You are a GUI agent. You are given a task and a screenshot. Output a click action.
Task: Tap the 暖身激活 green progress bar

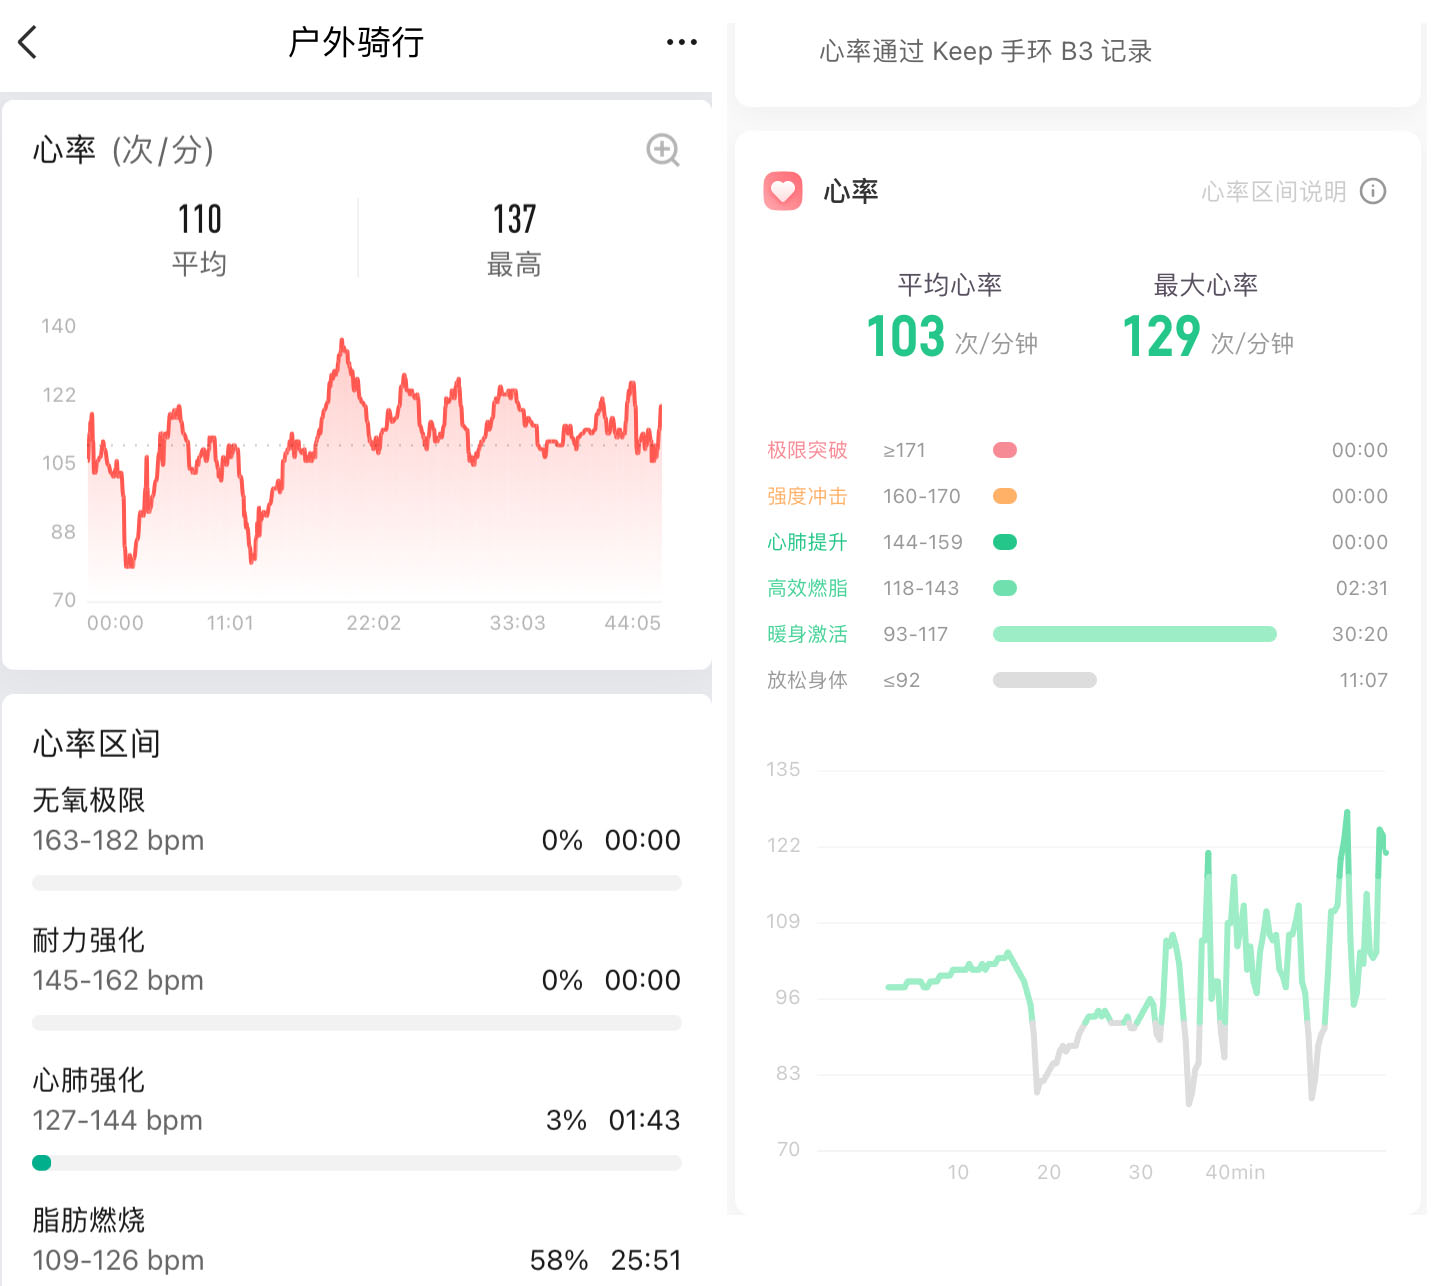[x=1134, y=634]
